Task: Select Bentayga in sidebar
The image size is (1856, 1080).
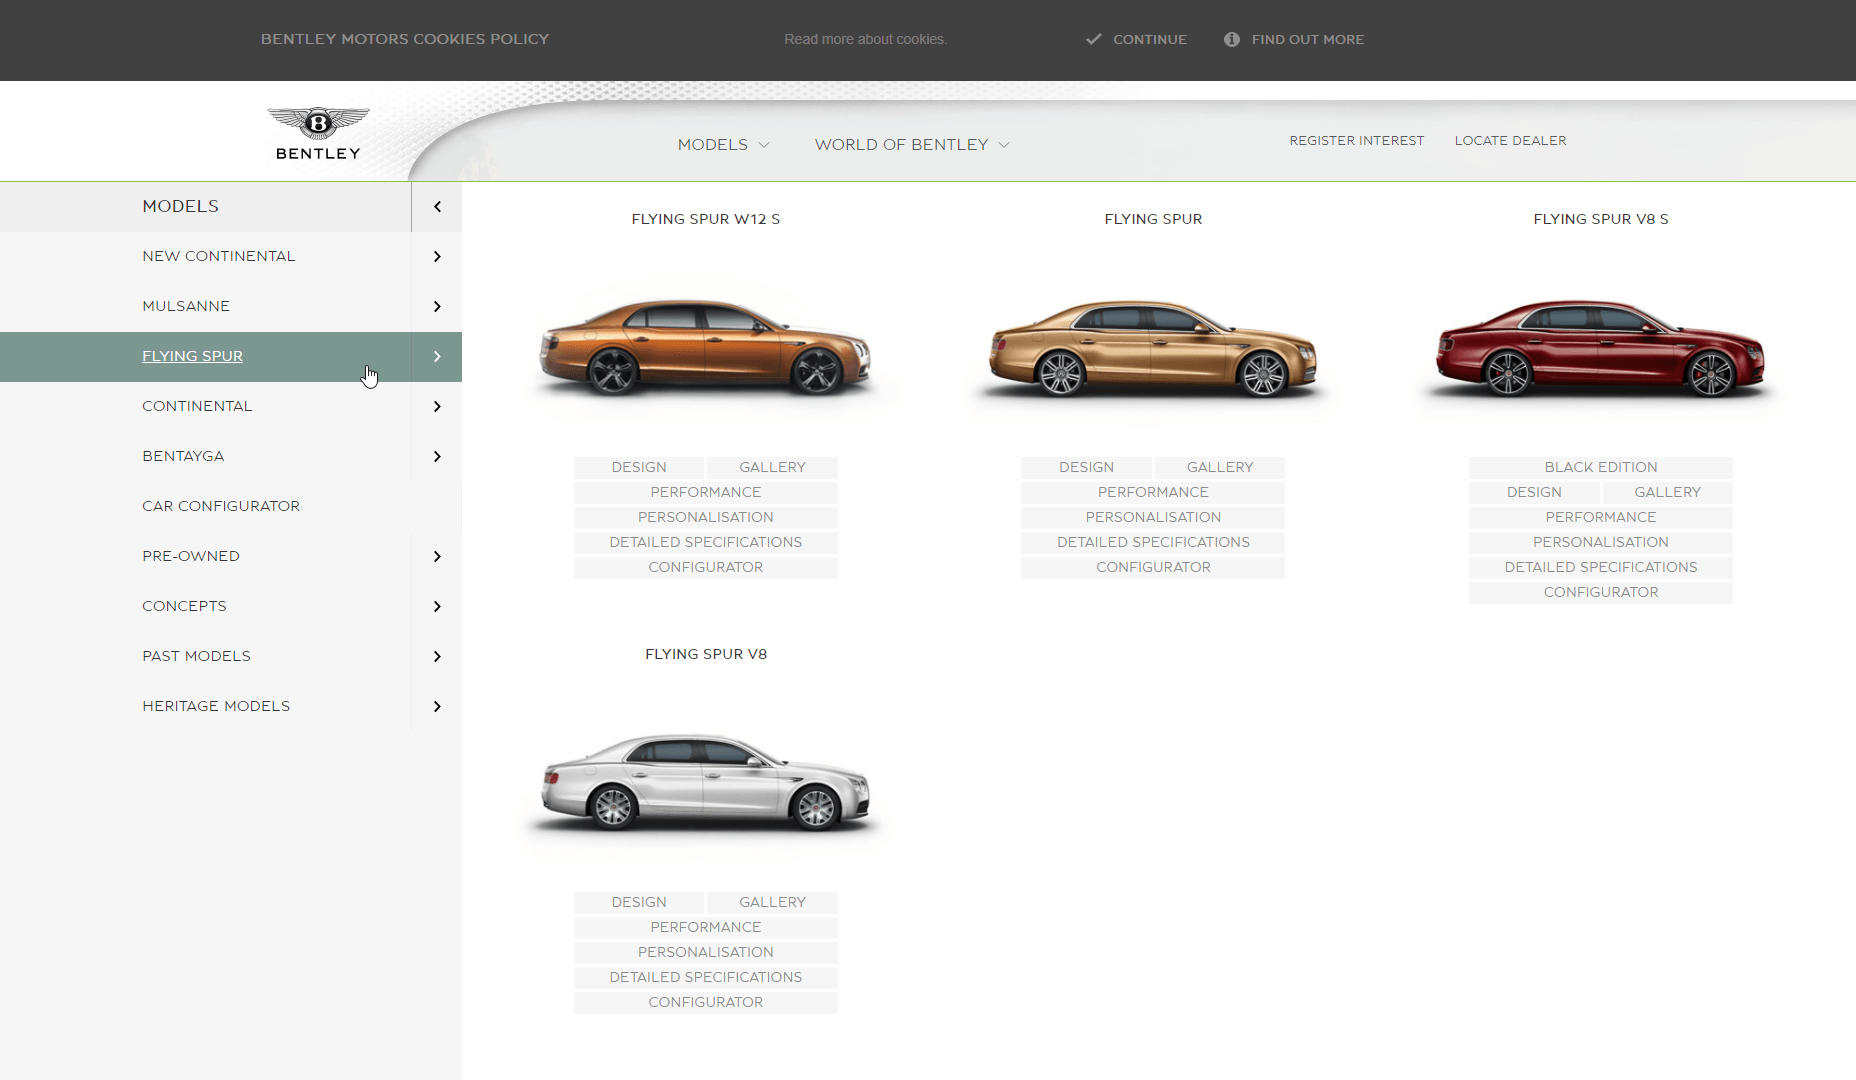Action: click(183, 456)
